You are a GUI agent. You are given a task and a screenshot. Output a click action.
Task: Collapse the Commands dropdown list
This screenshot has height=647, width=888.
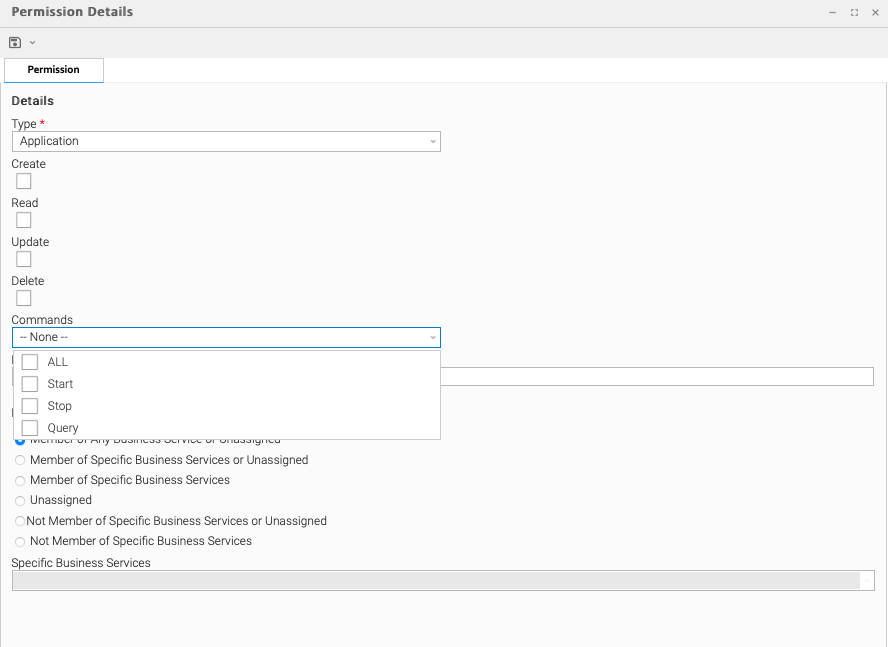432,338
